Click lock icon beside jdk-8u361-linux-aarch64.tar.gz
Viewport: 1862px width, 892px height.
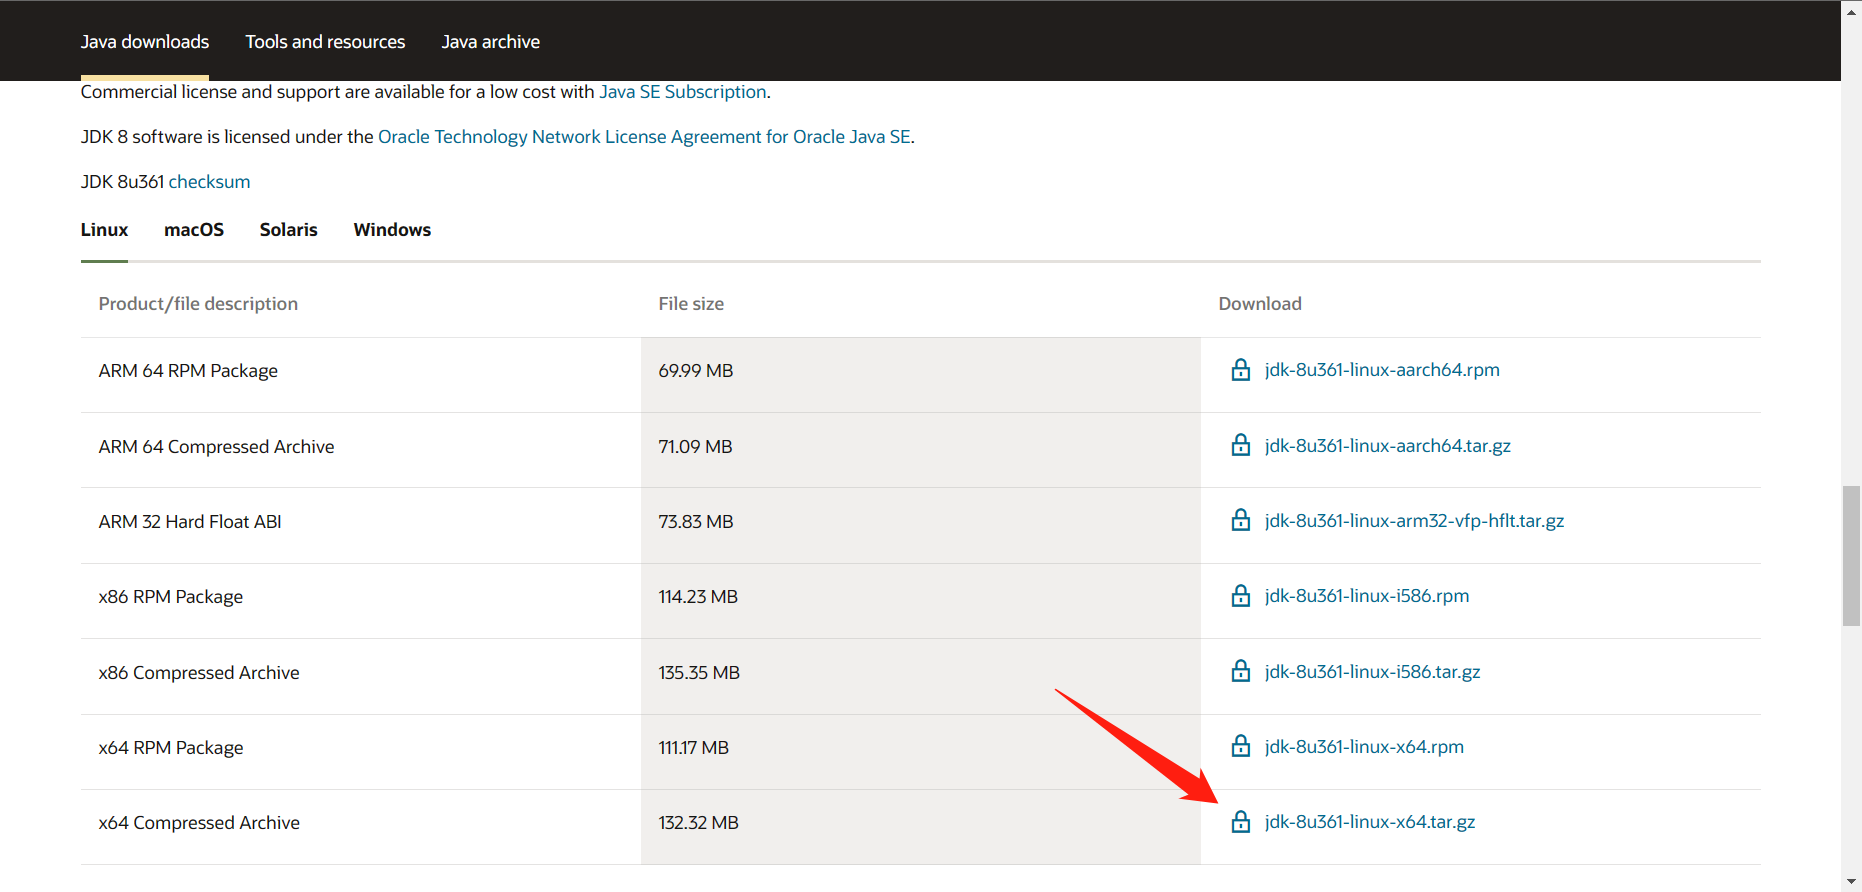1240,445
